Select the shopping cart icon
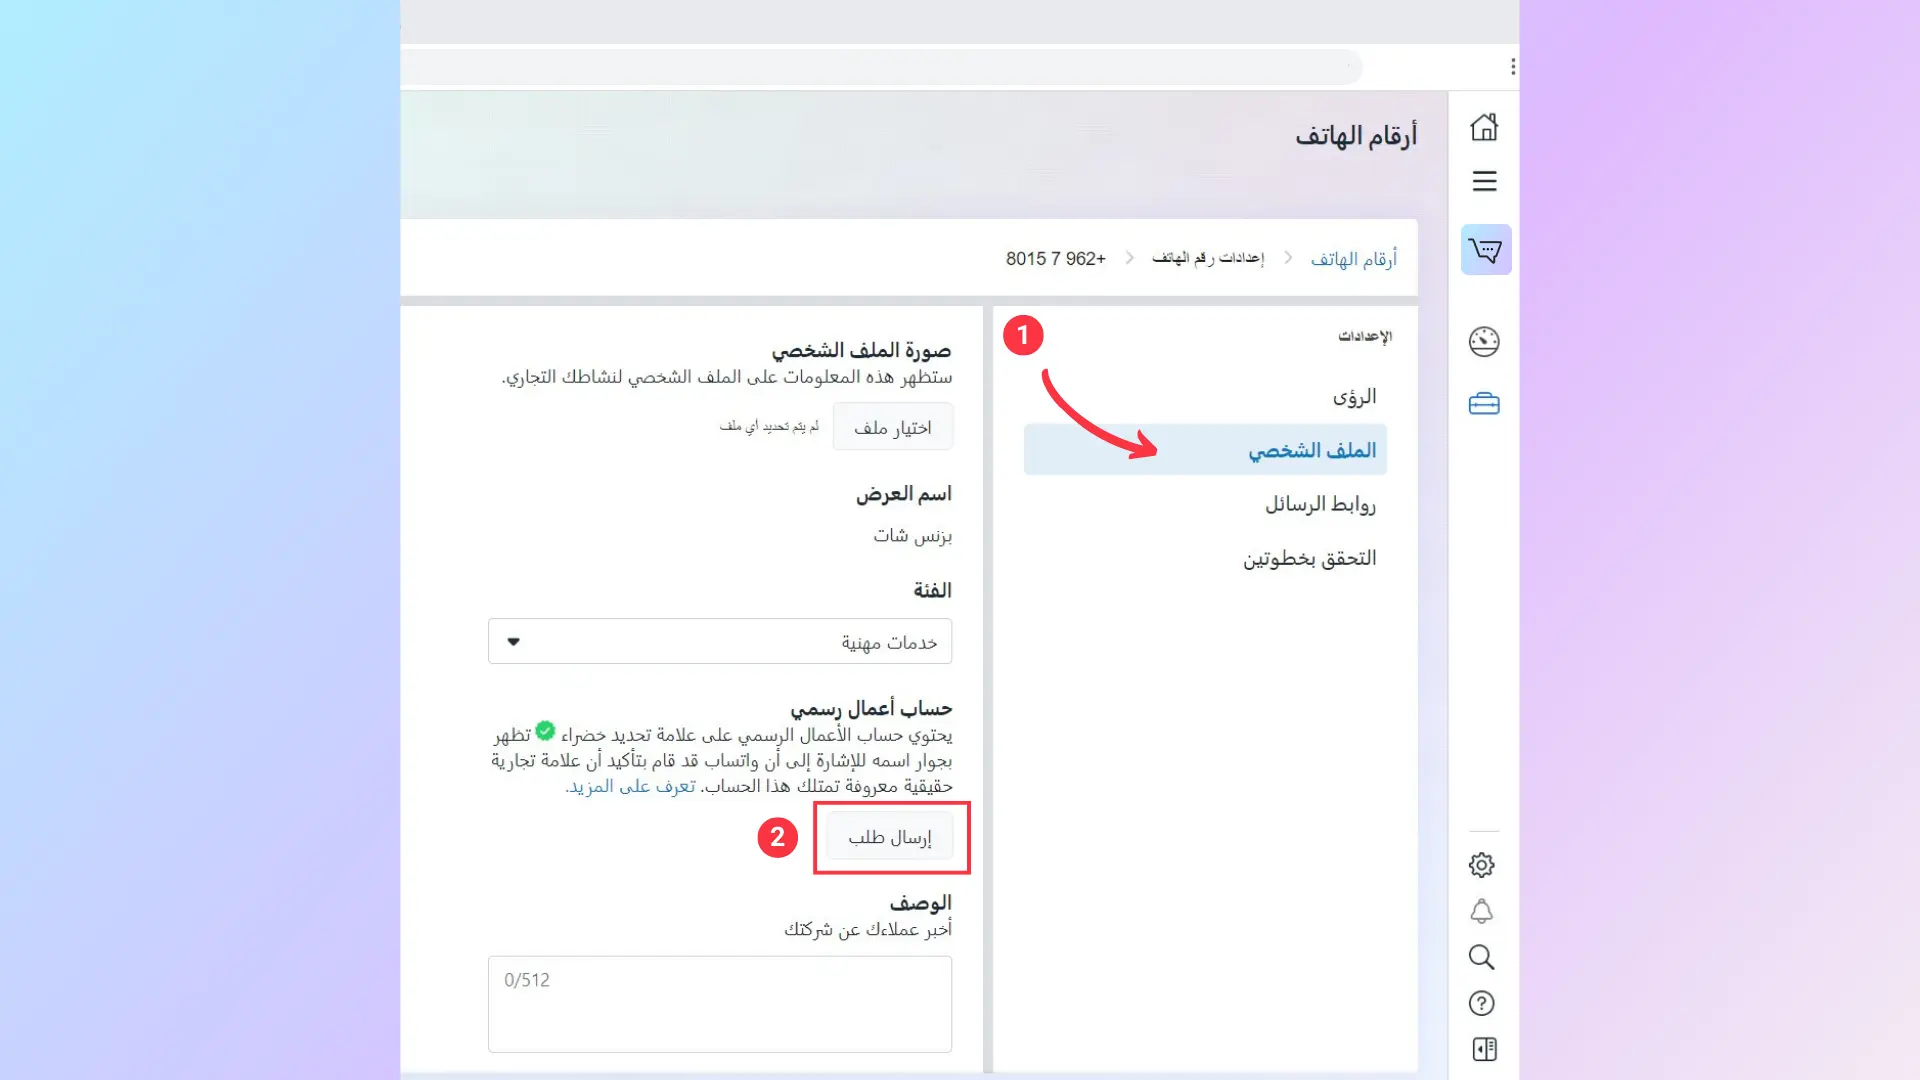The width and height of the screenshot is (1920, 1080). pos(1486,250)
